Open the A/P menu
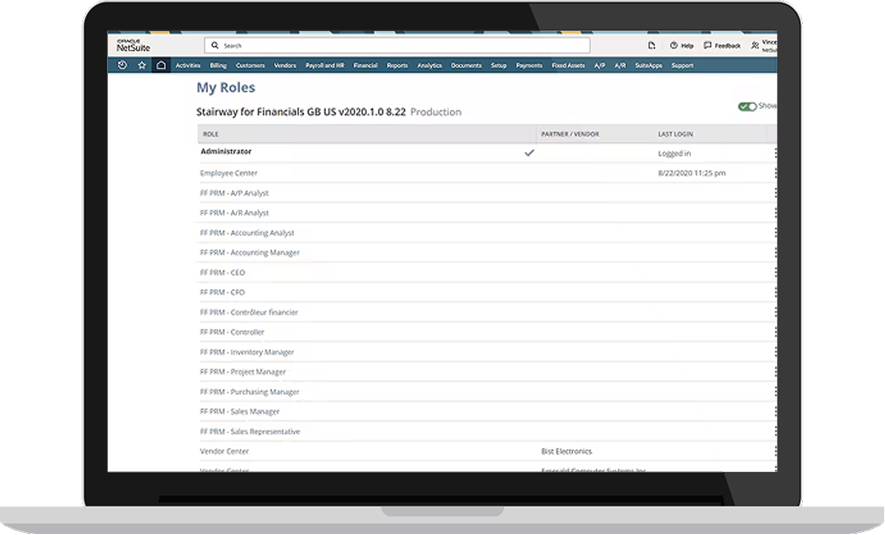 pyautogui.click(x=599, y=65)
